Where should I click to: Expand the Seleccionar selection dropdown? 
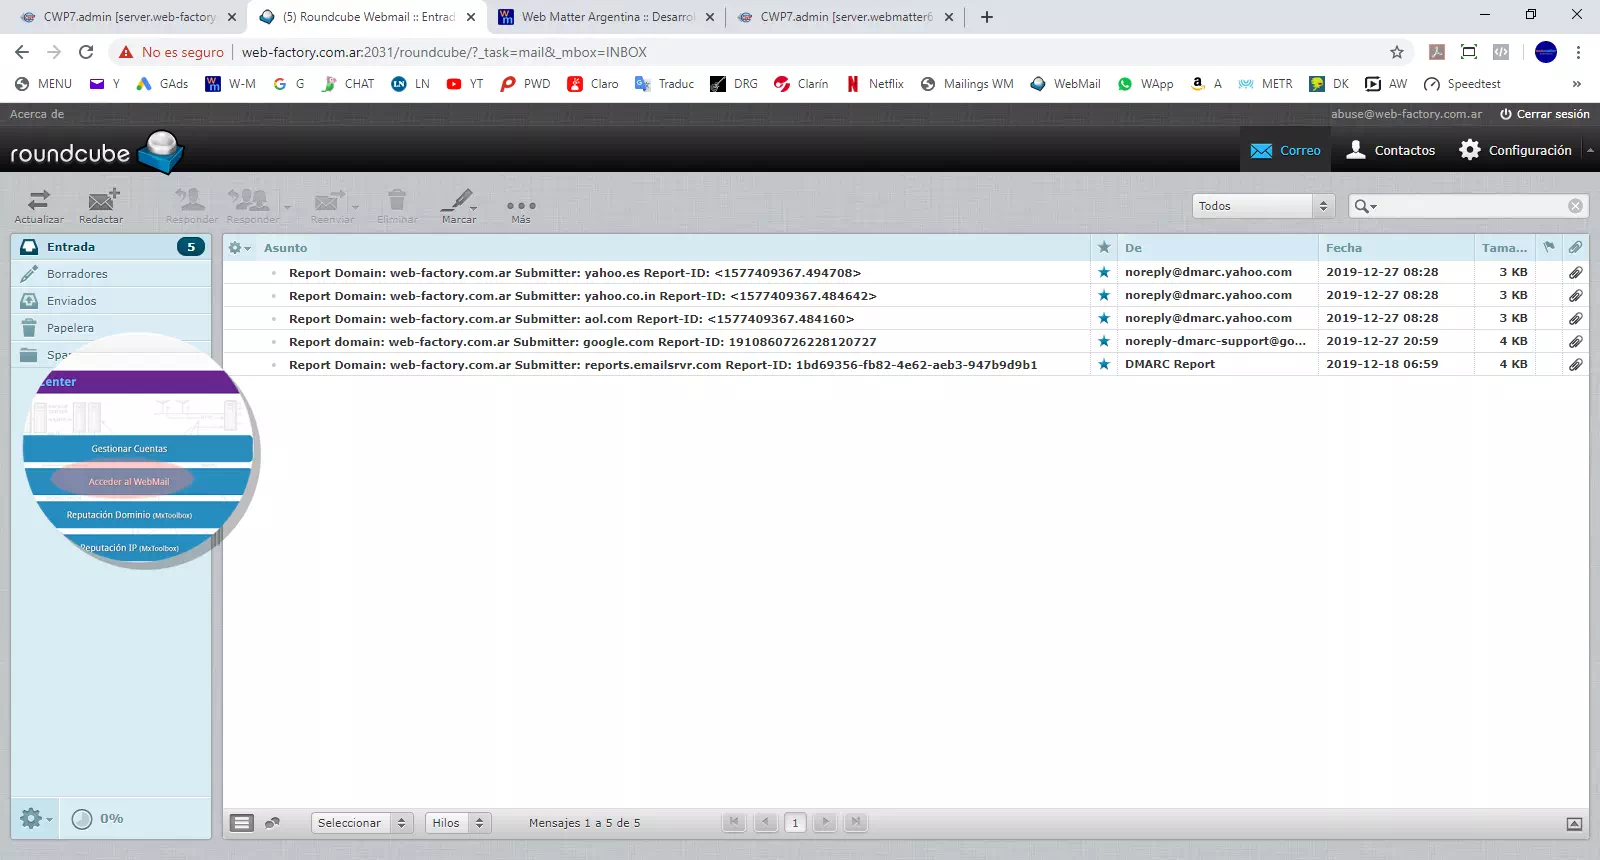pos(362,823)
